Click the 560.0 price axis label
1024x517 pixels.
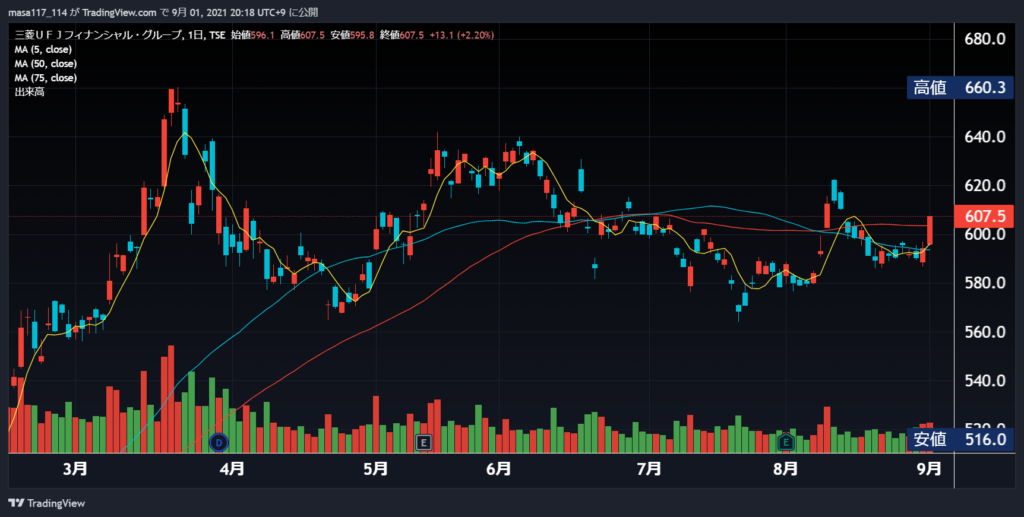tap(985, 332)
